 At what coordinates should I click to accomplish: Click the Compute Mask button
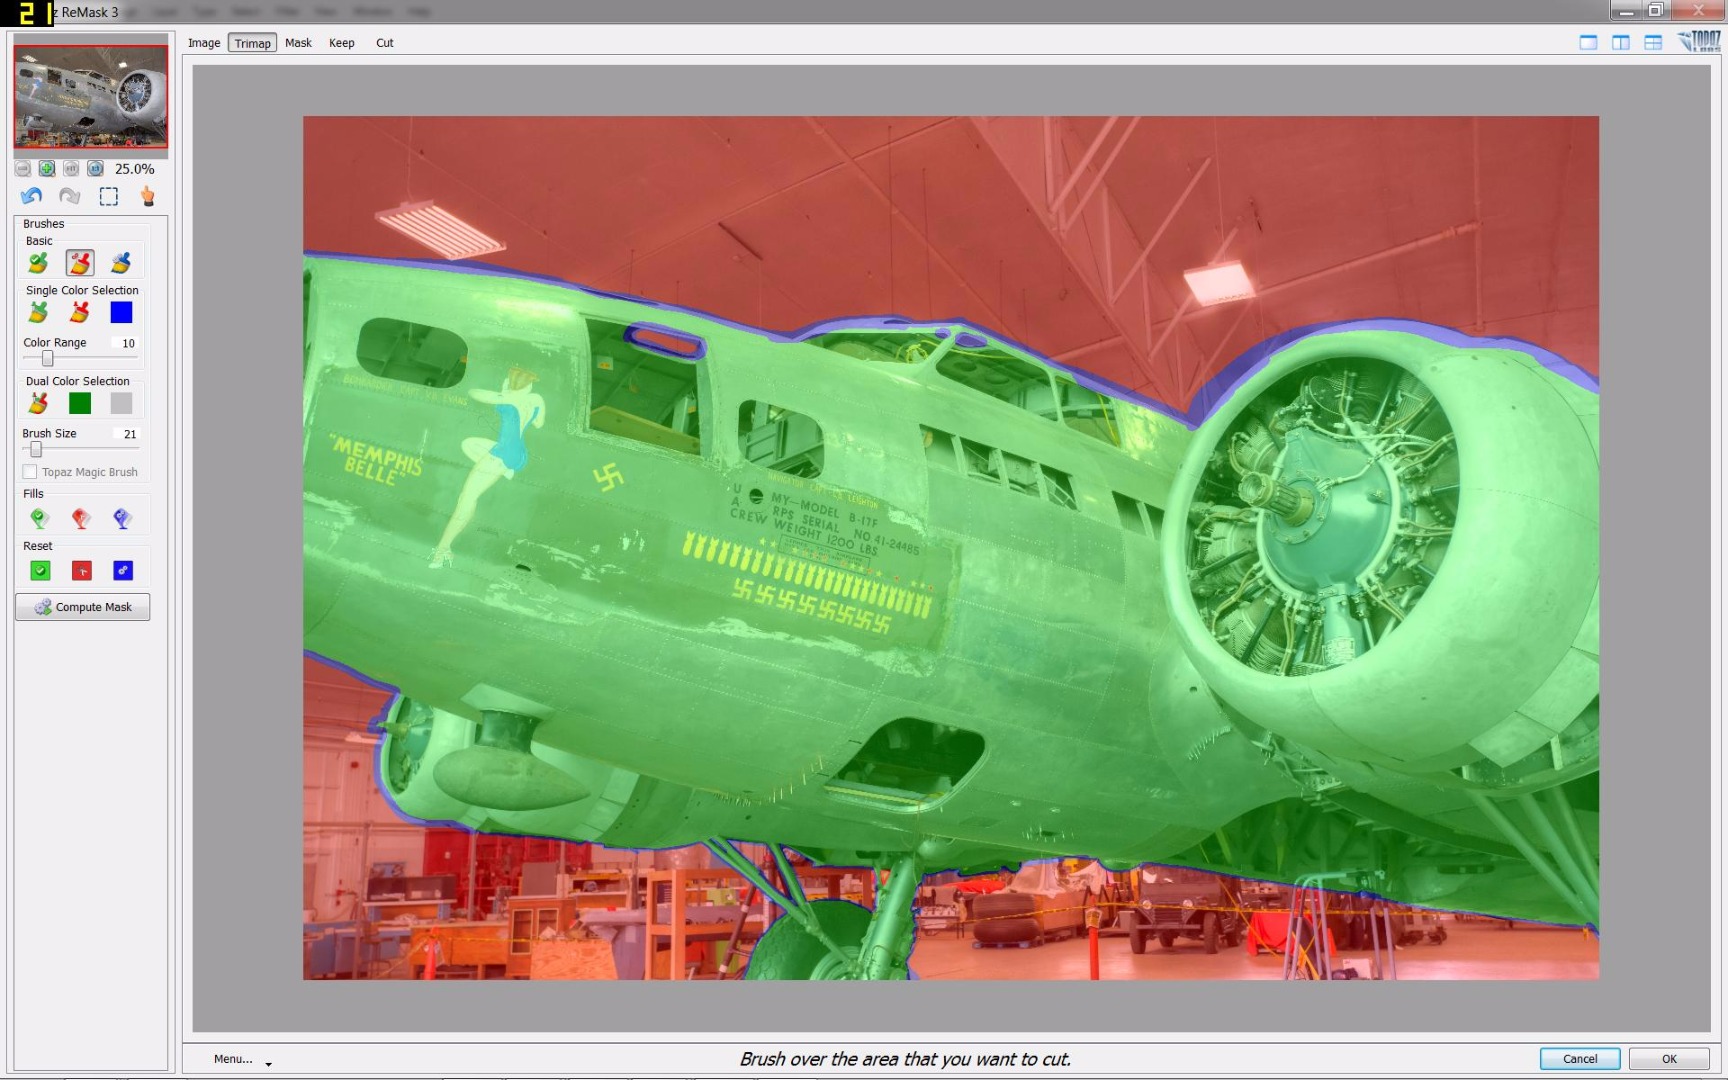point(83,607)
